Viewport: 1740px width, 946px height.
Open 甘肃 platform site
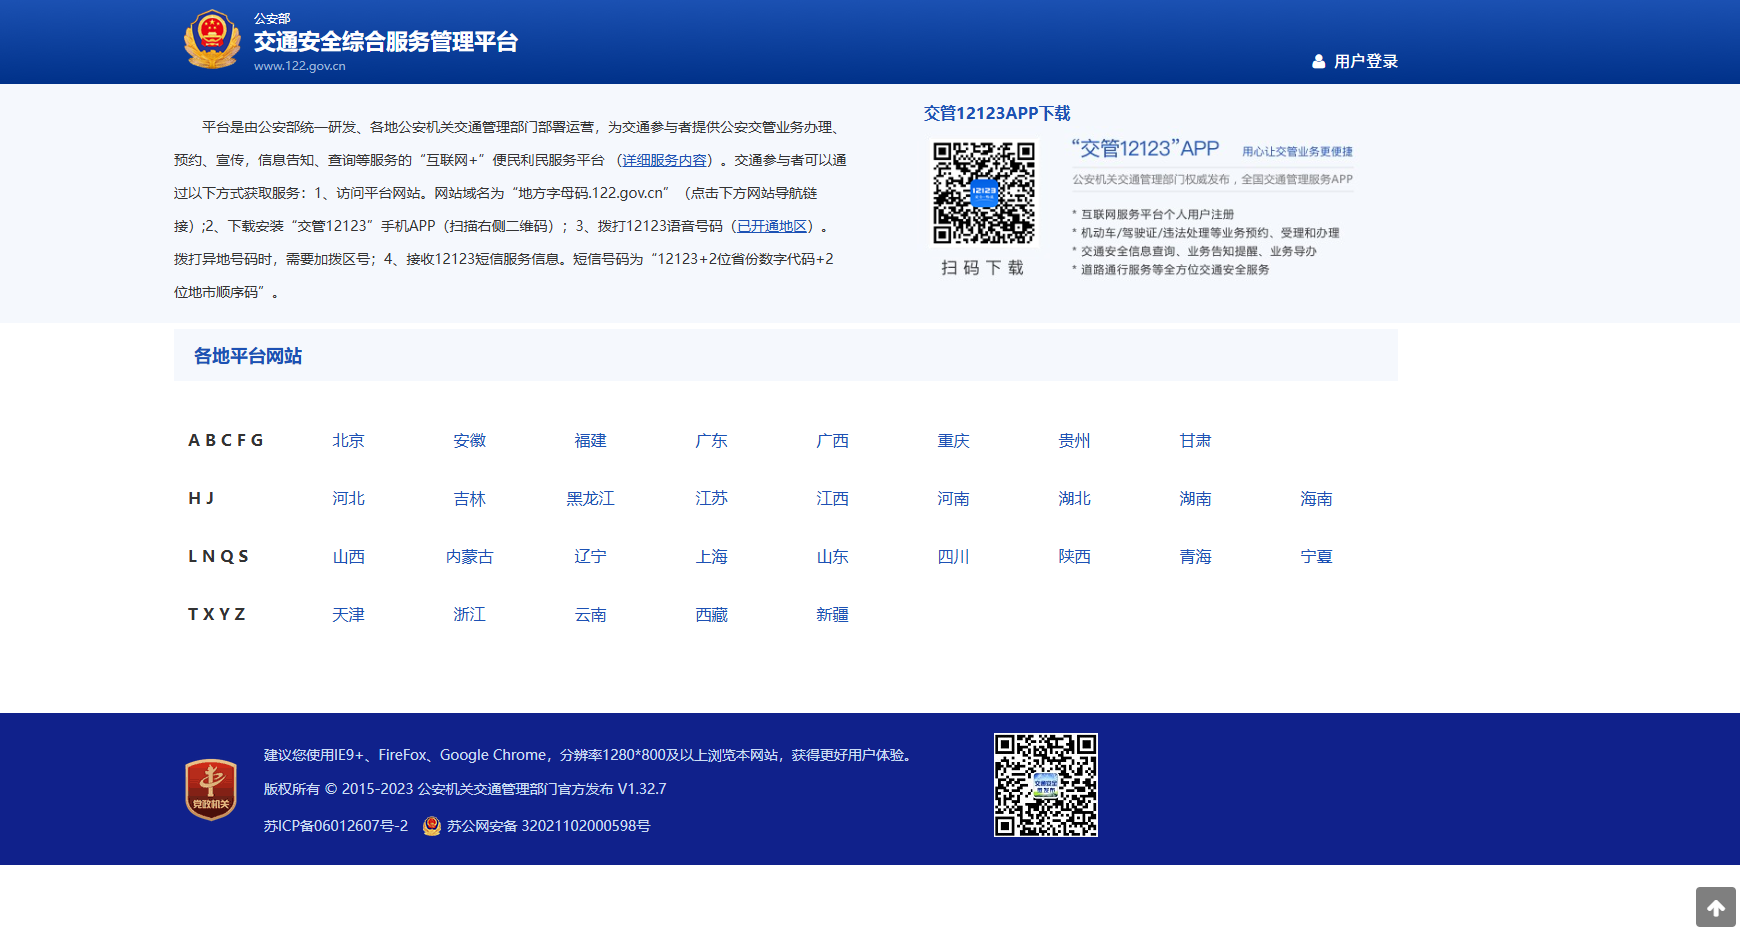point(1196,441)
